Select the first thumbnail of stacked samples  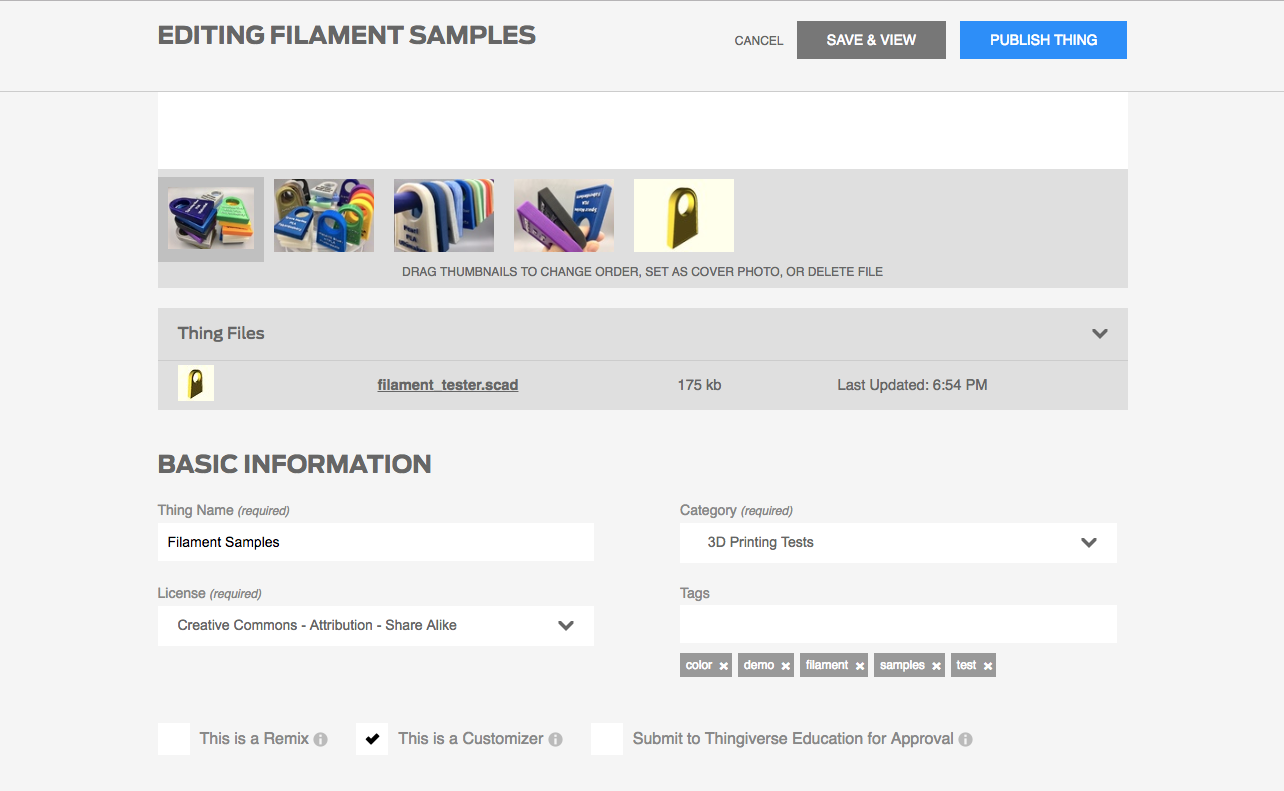tap(211, 219)
